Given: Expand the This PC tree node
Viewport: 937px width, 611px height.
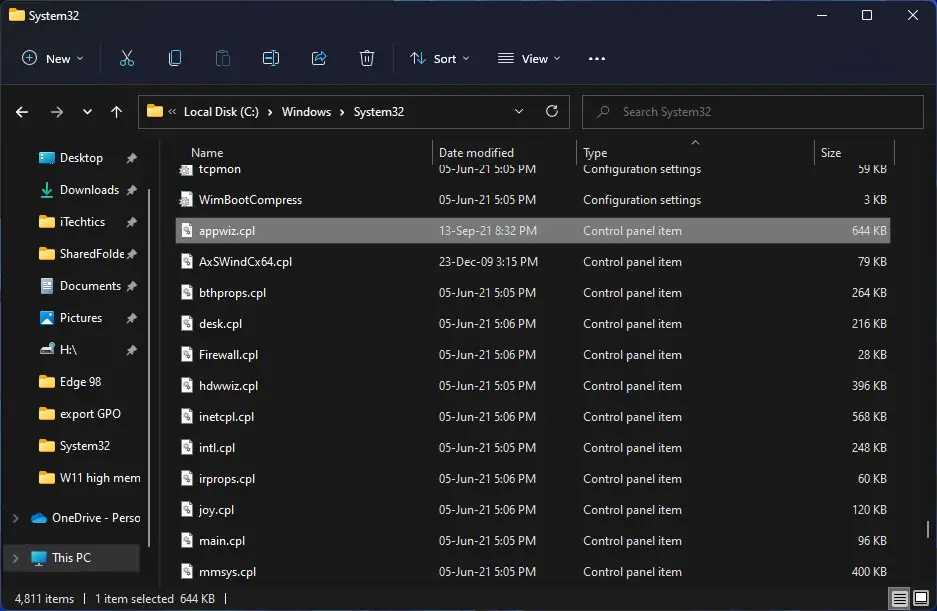Looking at the screenshot, I should [16, 558].
